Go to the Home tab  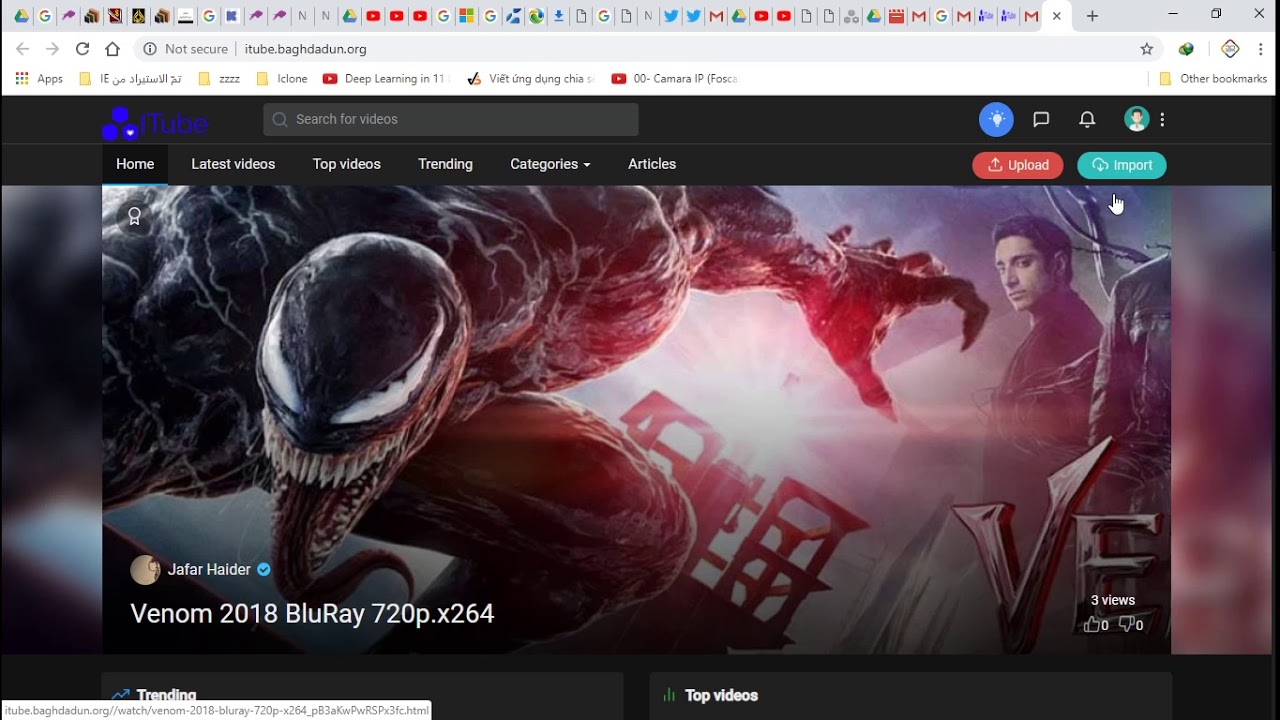point(135,164)
